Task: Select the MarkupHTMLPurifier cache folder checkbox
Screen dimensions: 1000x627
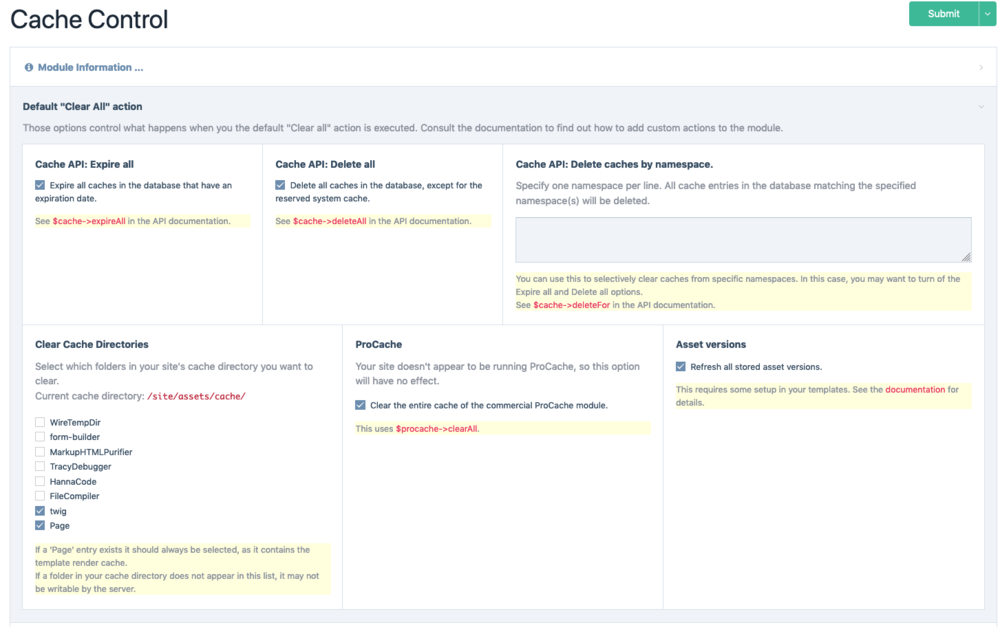Action: pyautogui.click(x=40, y=452)
